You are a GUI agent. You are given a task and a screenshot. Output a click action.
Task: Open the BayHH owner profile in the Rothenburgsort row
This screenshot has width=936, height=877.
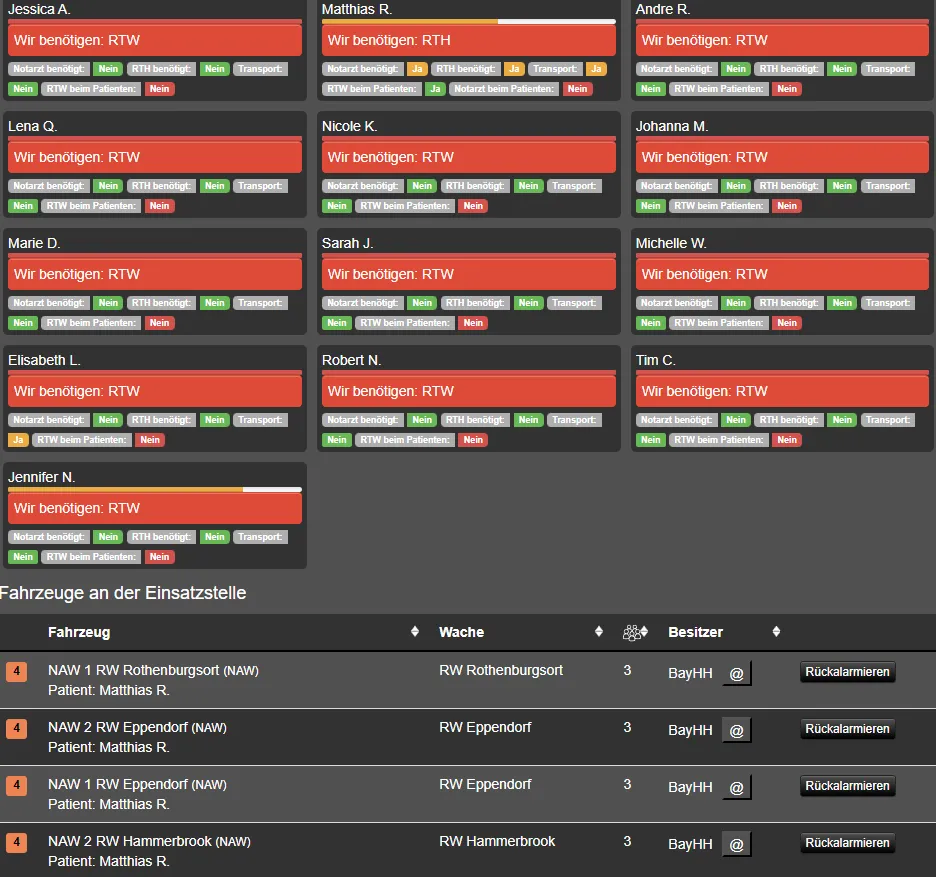point(690,674)
